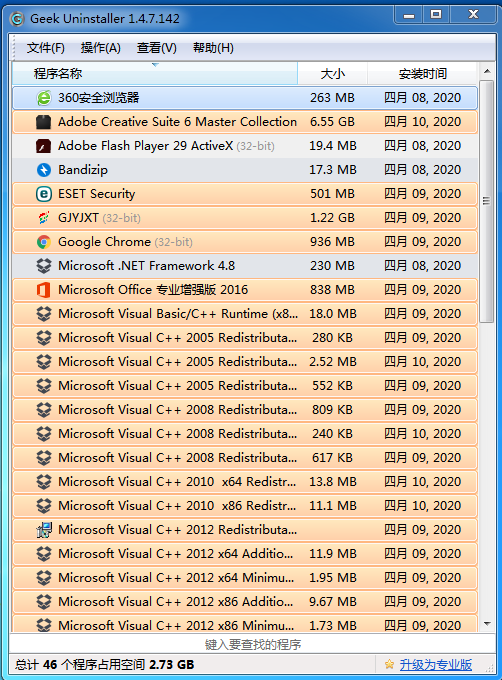
Task: Open the 帮助(H) menu
Action: 213,48
